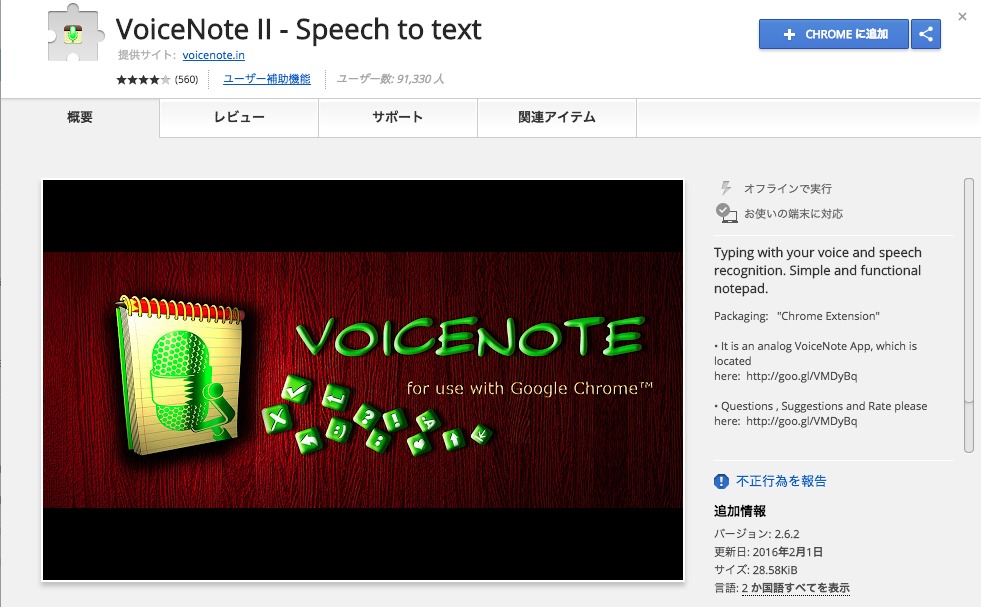Open the ユーザー補助機能 category link
The width and height of the screenshot is (981, 607).
[x=267, y=79]
